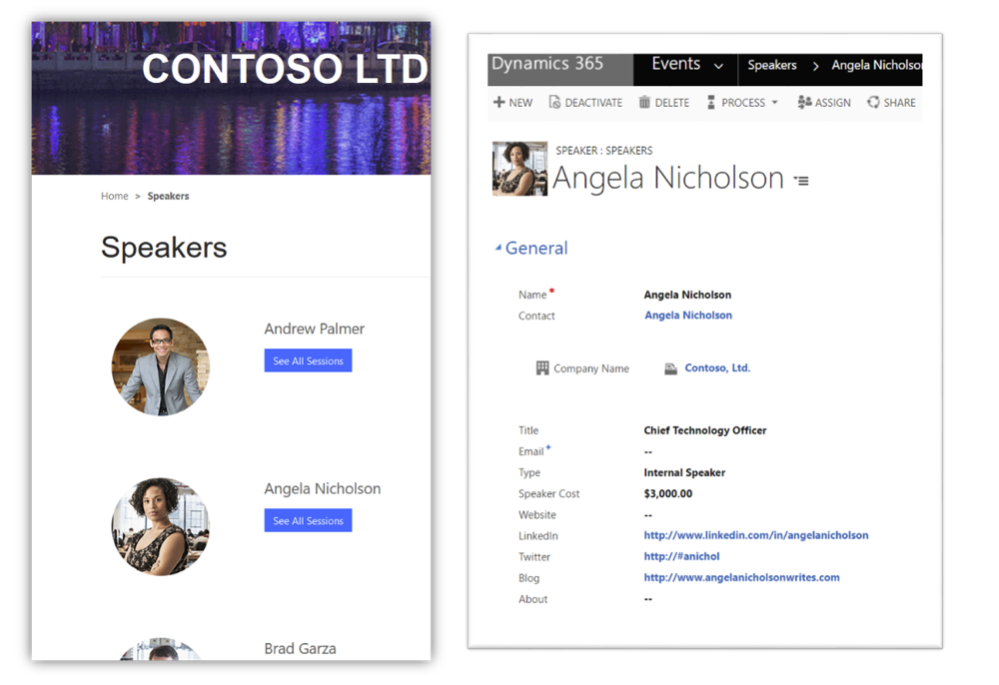This screenshot has height=685, width=999.
Task: Click the Company Name building icon
Action: pyautogui.click(x=542, y=368)
